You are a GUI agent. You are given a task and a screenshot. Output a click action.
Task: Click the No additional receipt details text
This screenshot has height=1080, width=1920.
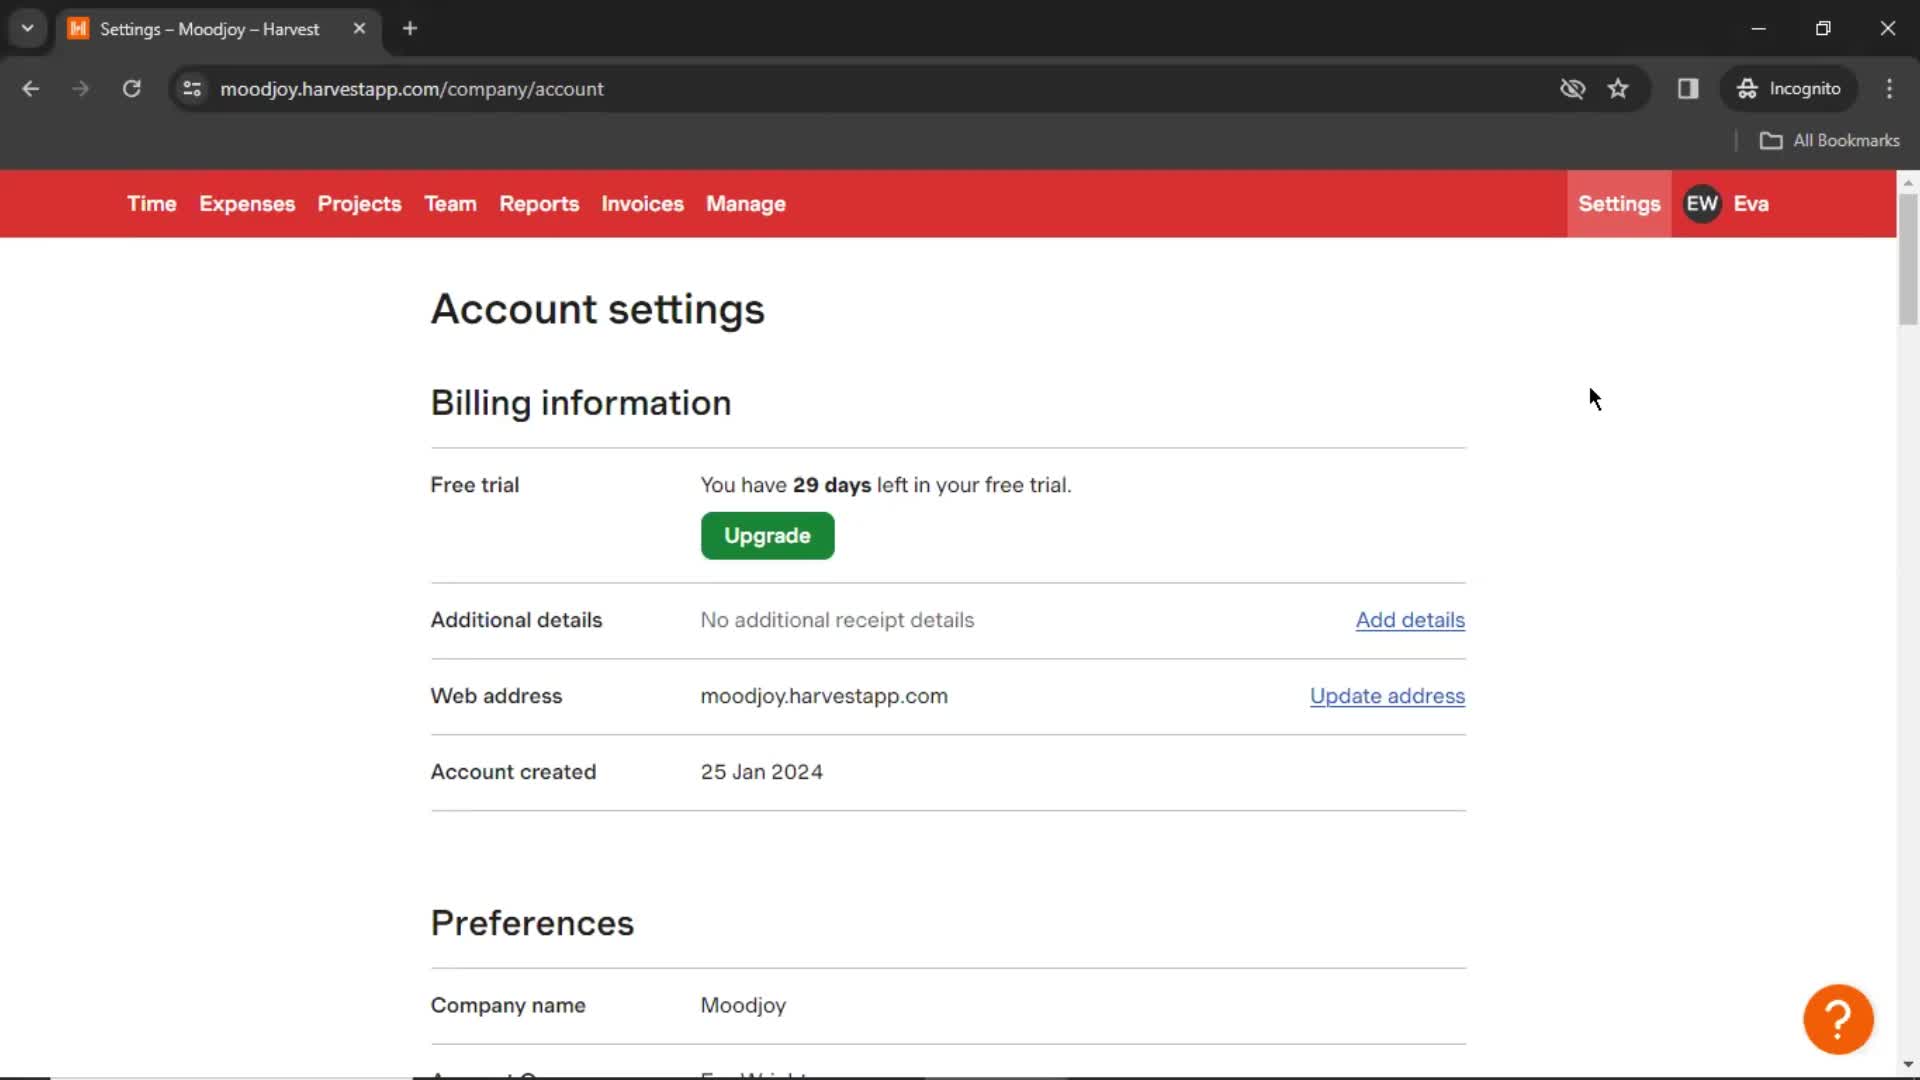coord(837,620)
